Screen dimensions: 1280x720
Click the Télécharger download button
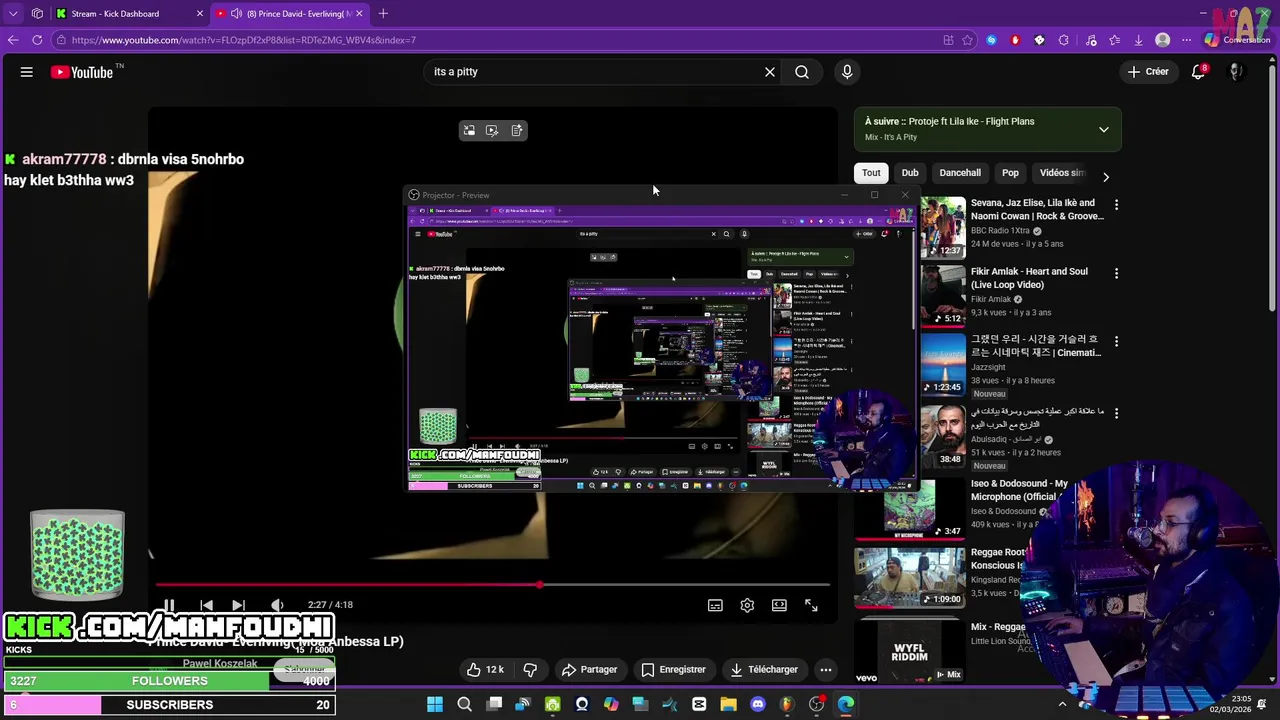point(764,670)
